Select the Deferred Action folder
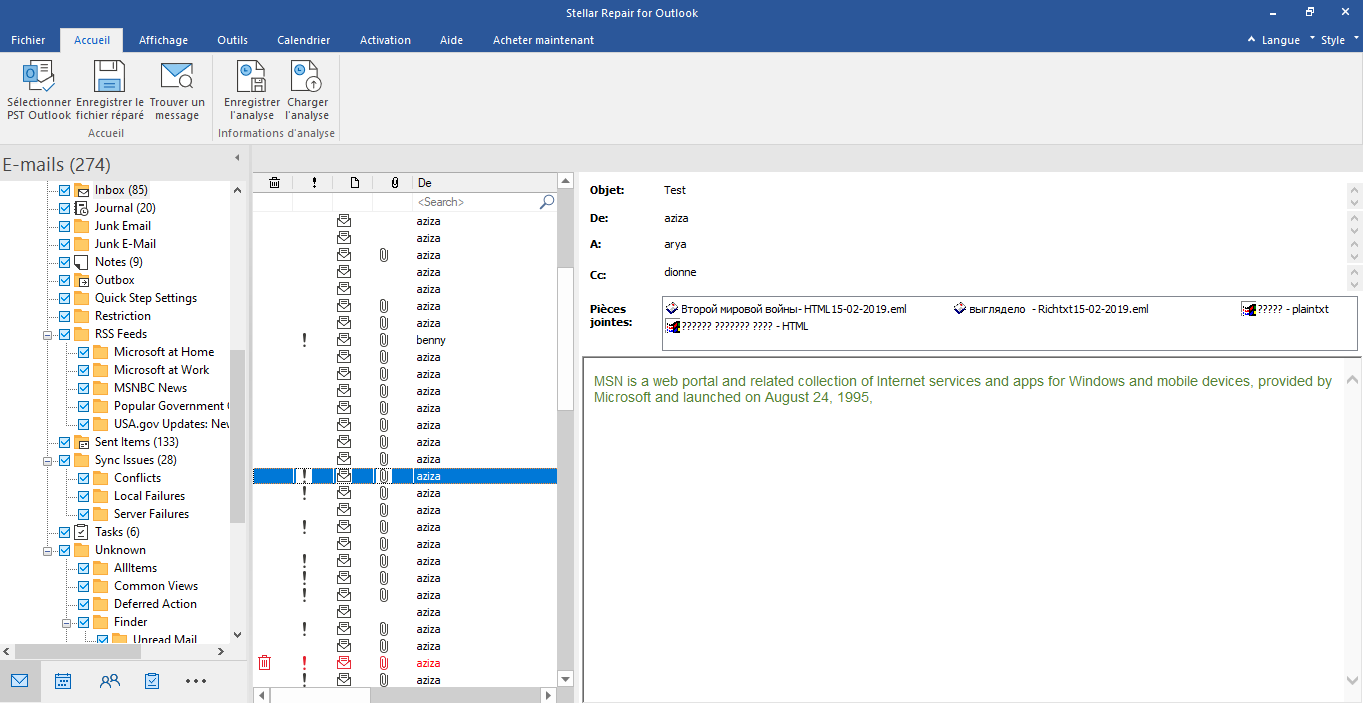 pos(155,604)
